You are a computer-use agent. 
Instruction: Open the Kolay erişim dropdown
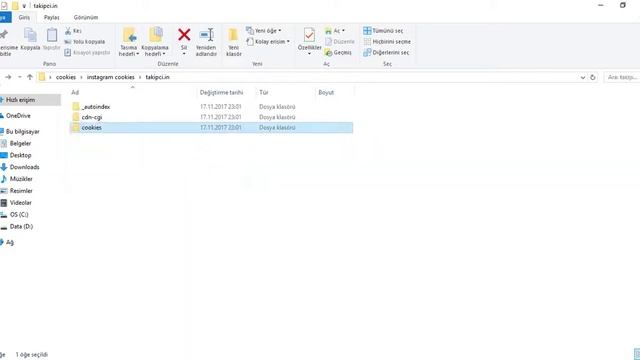268,42
